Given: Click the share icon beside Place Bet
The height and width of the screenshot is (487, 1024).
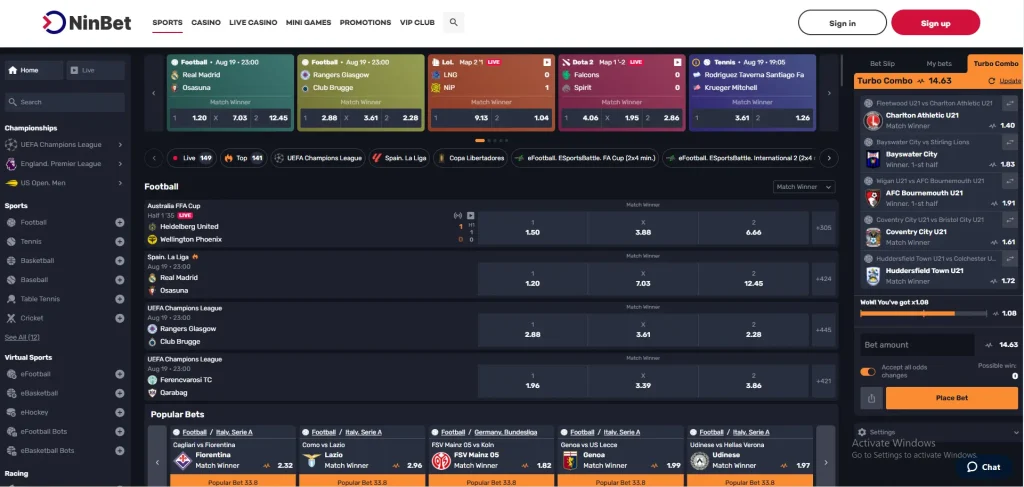Looking at the screenshot, I should (x=870, y=398).
